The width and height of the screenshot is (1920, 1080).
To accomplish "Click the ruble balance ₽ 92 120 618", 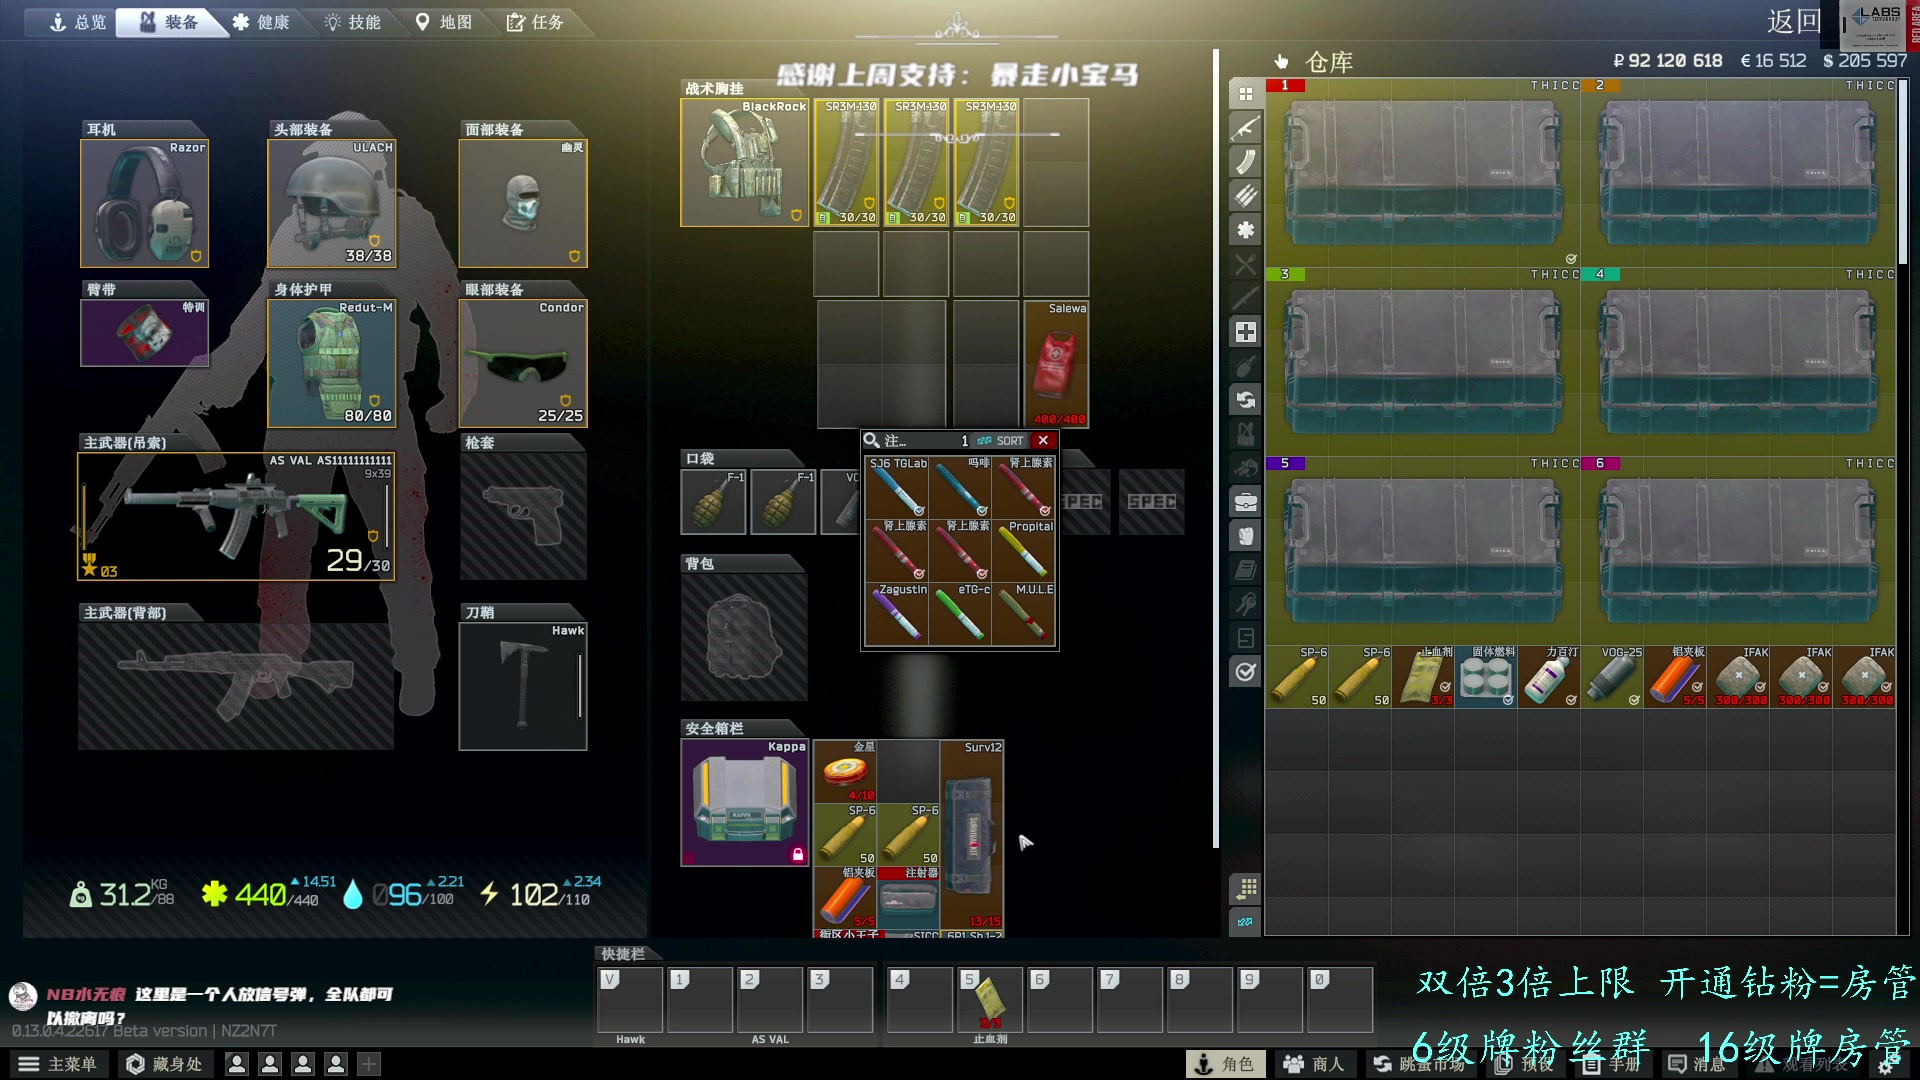I will point(1668,61).
